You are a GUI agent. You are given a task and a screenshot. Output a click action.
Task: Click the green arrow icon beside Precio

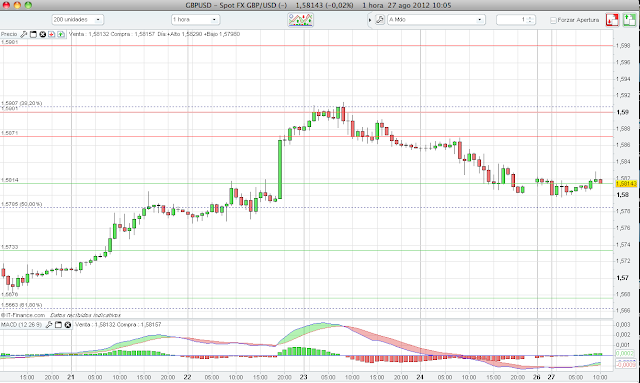click(61, 34)
